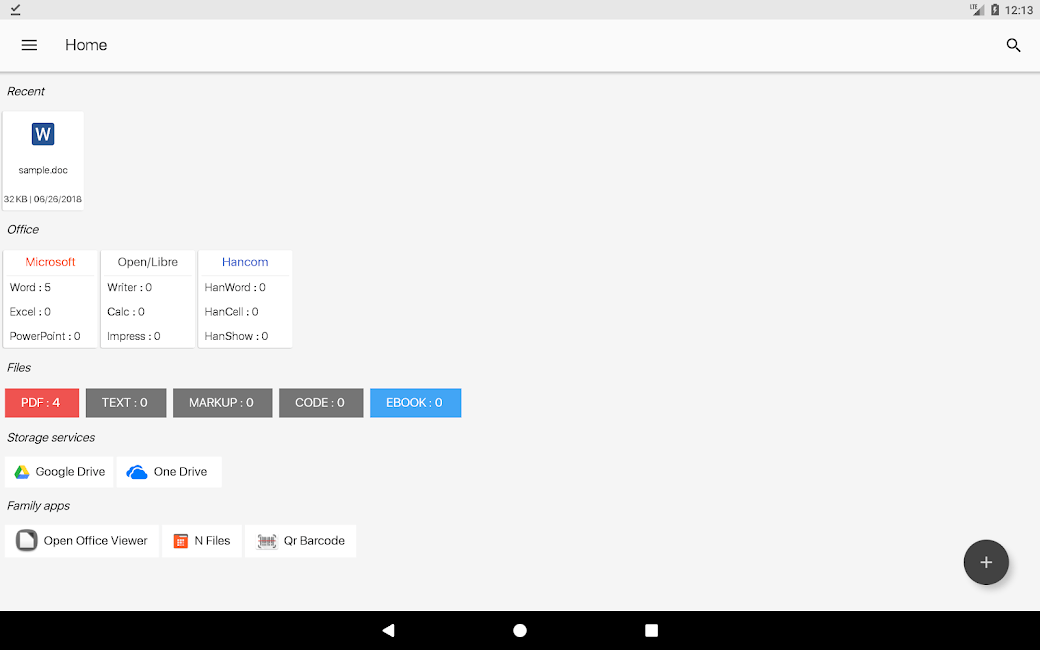
Task: Select the CODE : 0 file filter
Action: [321, 403]
